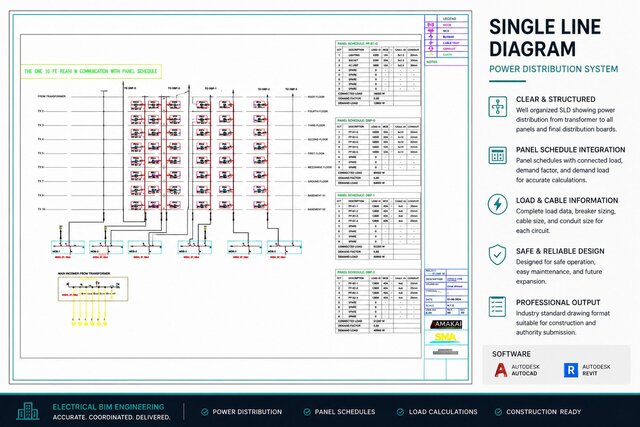Click the First Floor label in diagram

coord(316,153)
